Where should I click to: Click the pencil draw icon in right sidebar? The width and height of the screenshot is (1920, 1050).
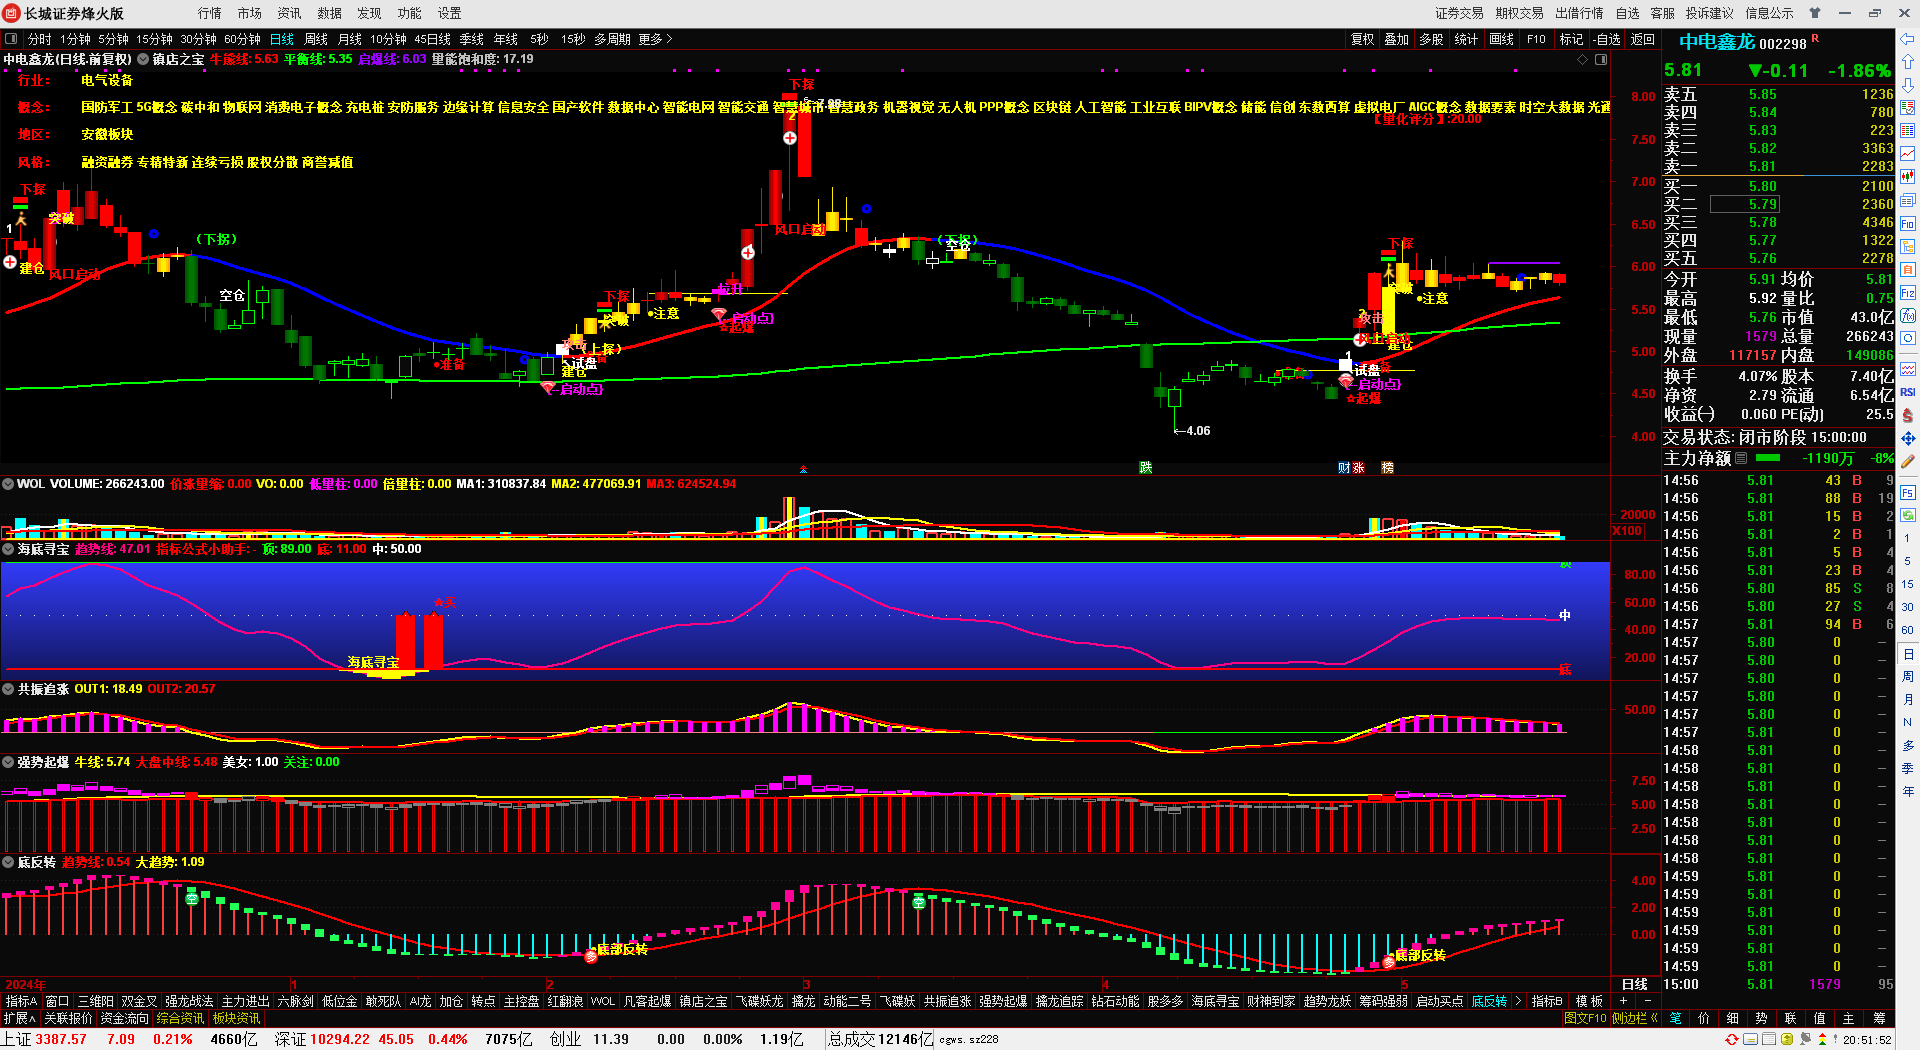point(1908,462)
